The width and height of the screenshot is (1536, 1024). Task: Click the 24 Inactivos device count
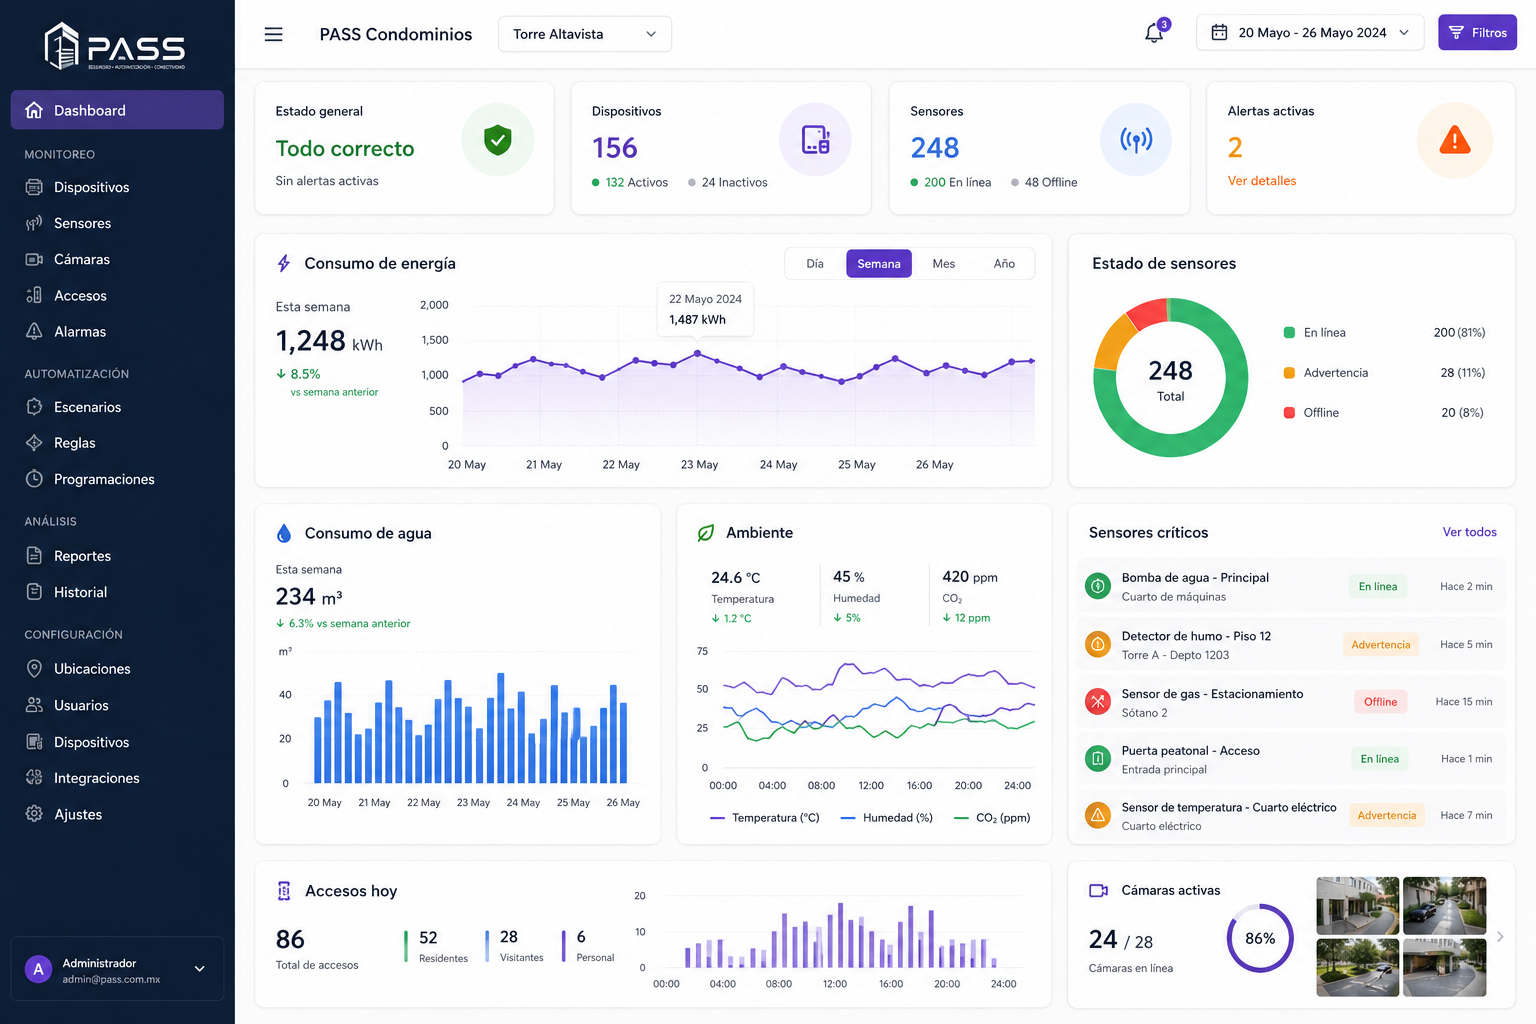(x=728, y=182)
